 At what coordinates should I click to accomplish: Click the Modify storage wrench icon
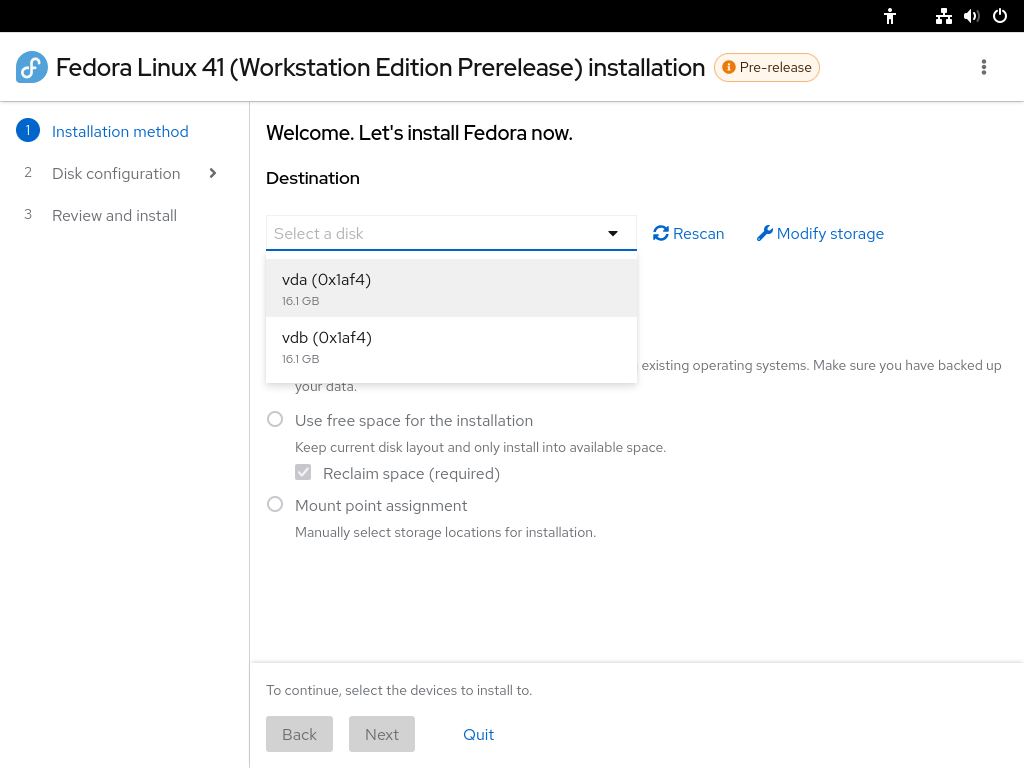coord(765,233)
